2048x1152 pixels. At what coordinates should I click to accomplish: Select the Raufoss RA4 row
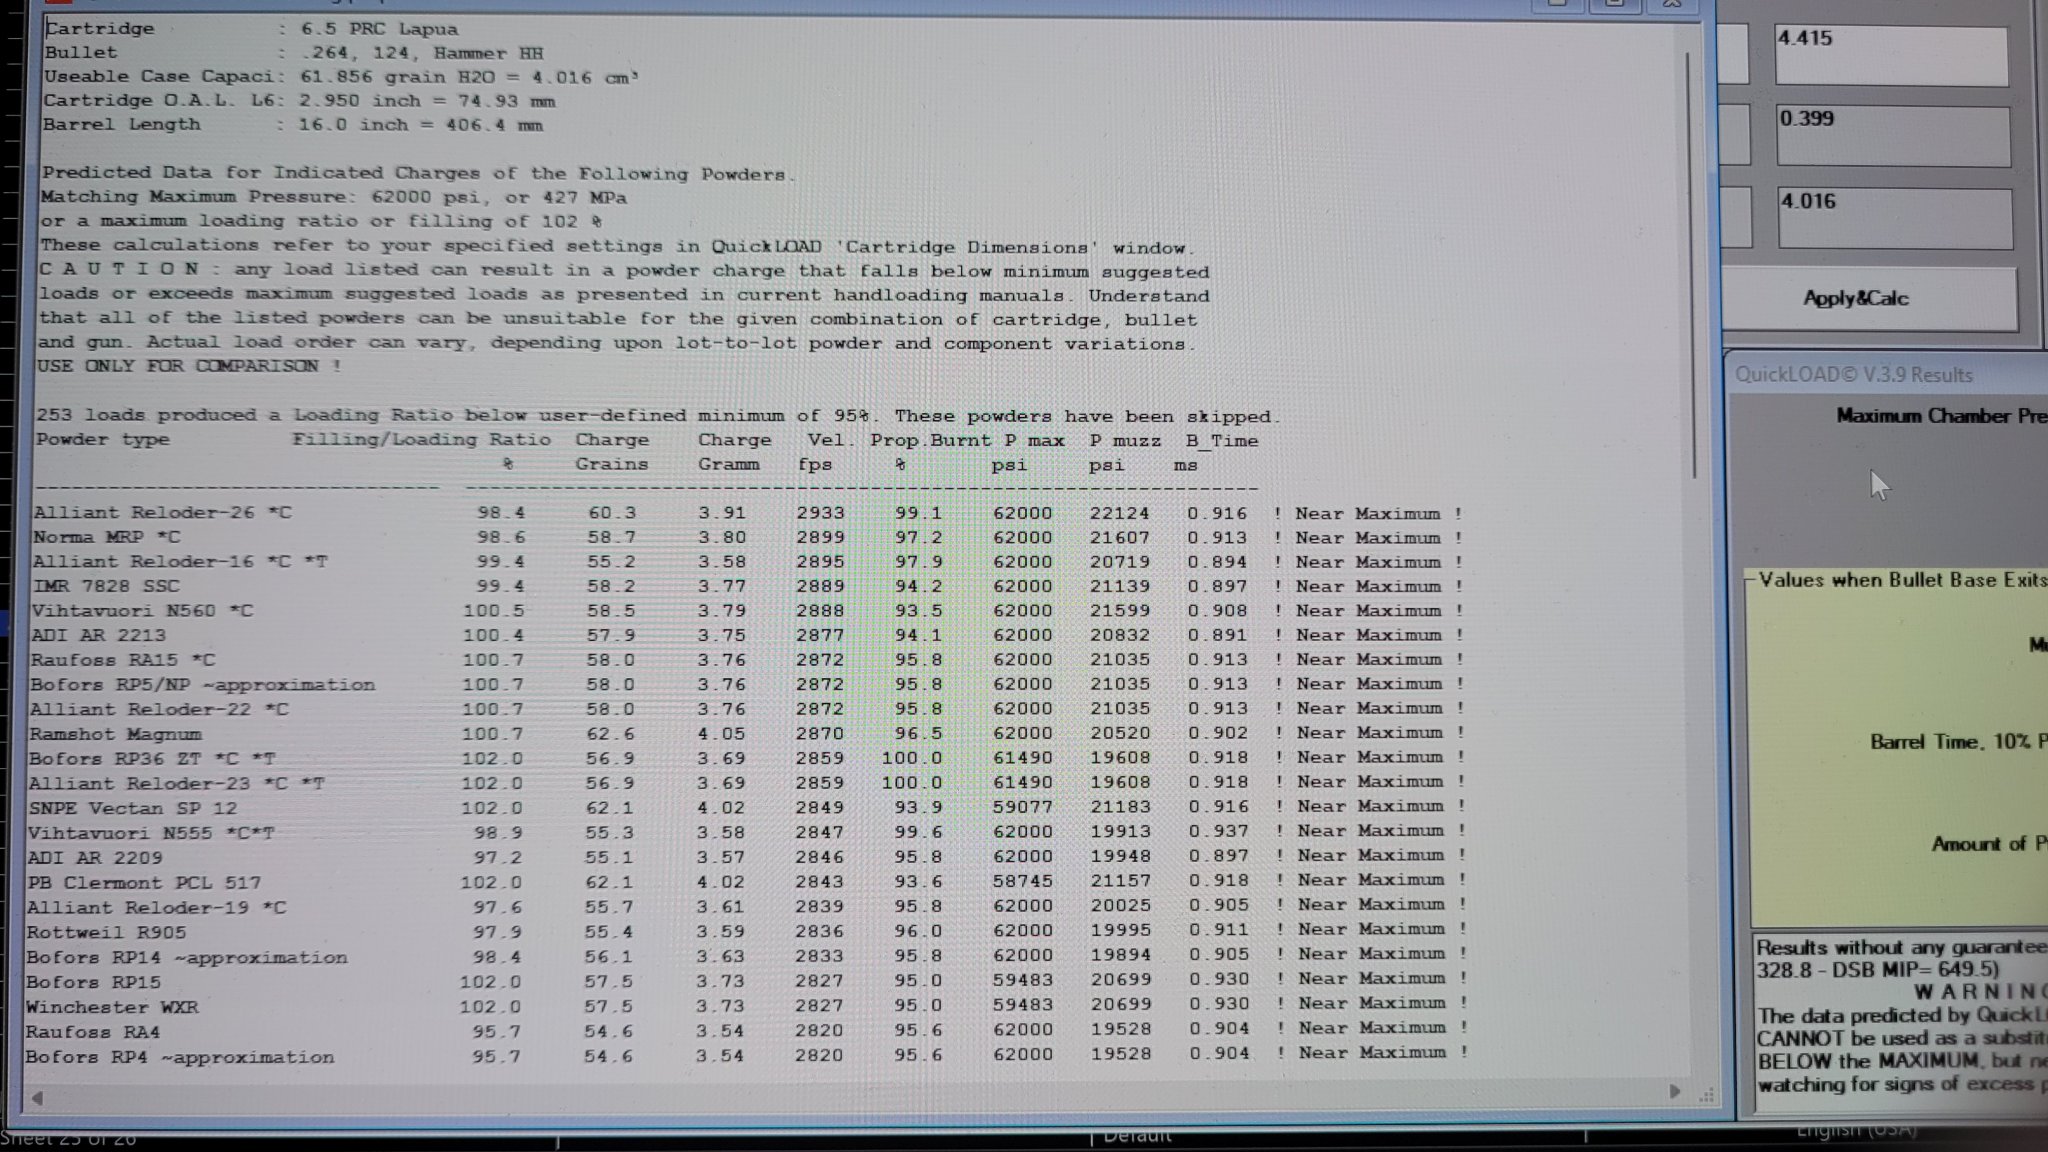tap(749, 1031)
